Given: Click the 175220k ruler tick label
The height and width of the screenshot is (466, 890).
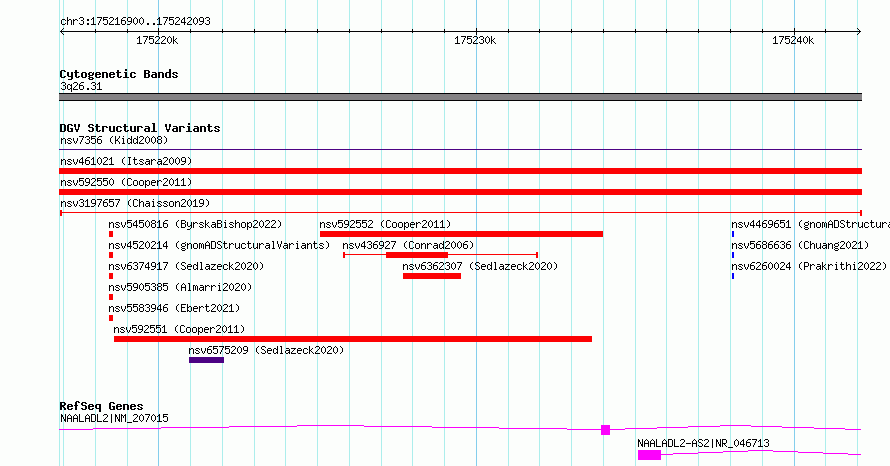Looking at the screenshot, I should [157, 40].
